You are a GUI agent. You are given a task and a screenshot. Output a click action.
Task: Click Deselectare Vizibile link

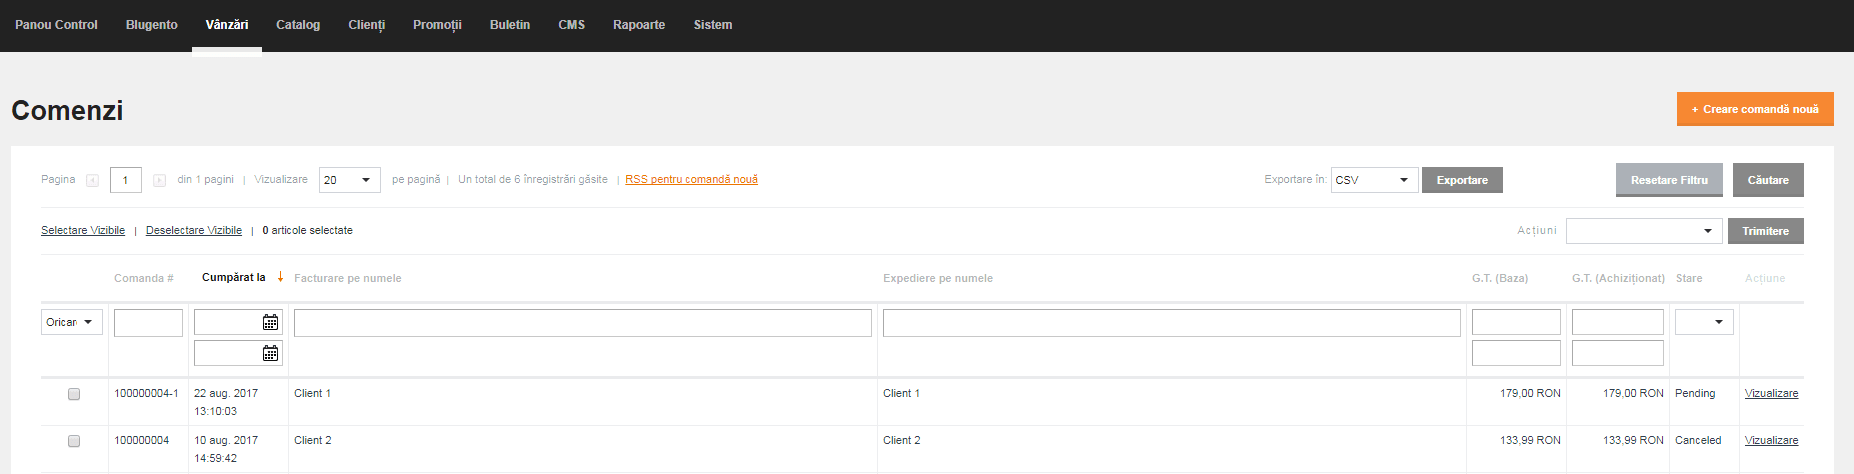[194, 230]
